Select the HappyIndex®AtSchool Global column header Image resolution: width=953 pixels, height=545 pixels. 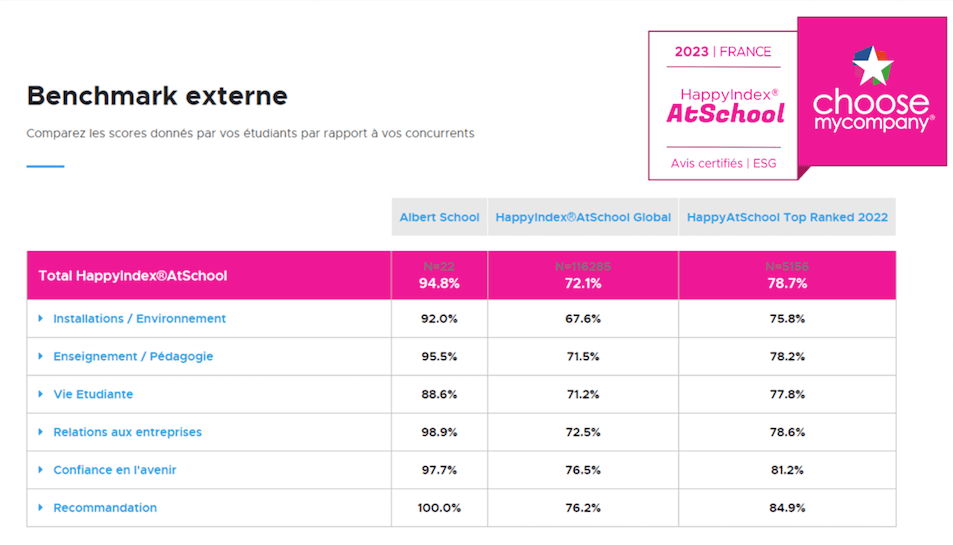point(583,217)
